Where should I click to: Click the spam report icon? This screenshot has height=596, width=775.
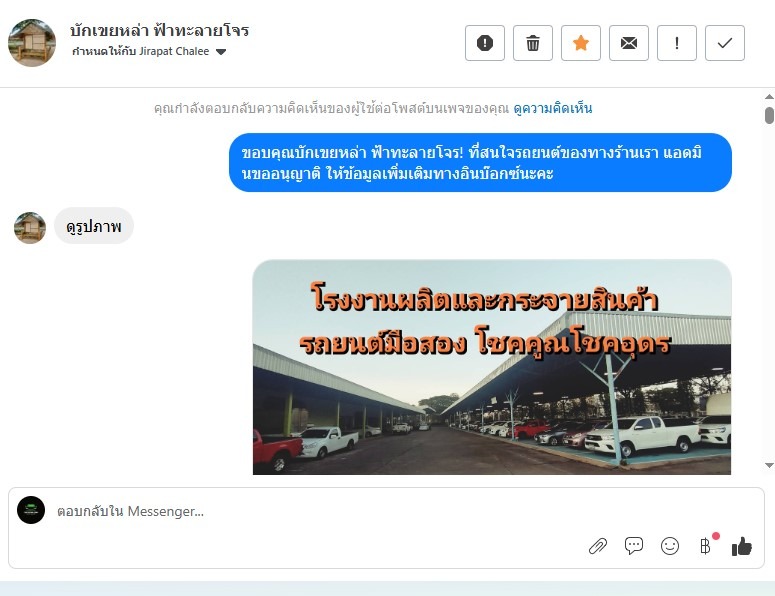[484, 43]
